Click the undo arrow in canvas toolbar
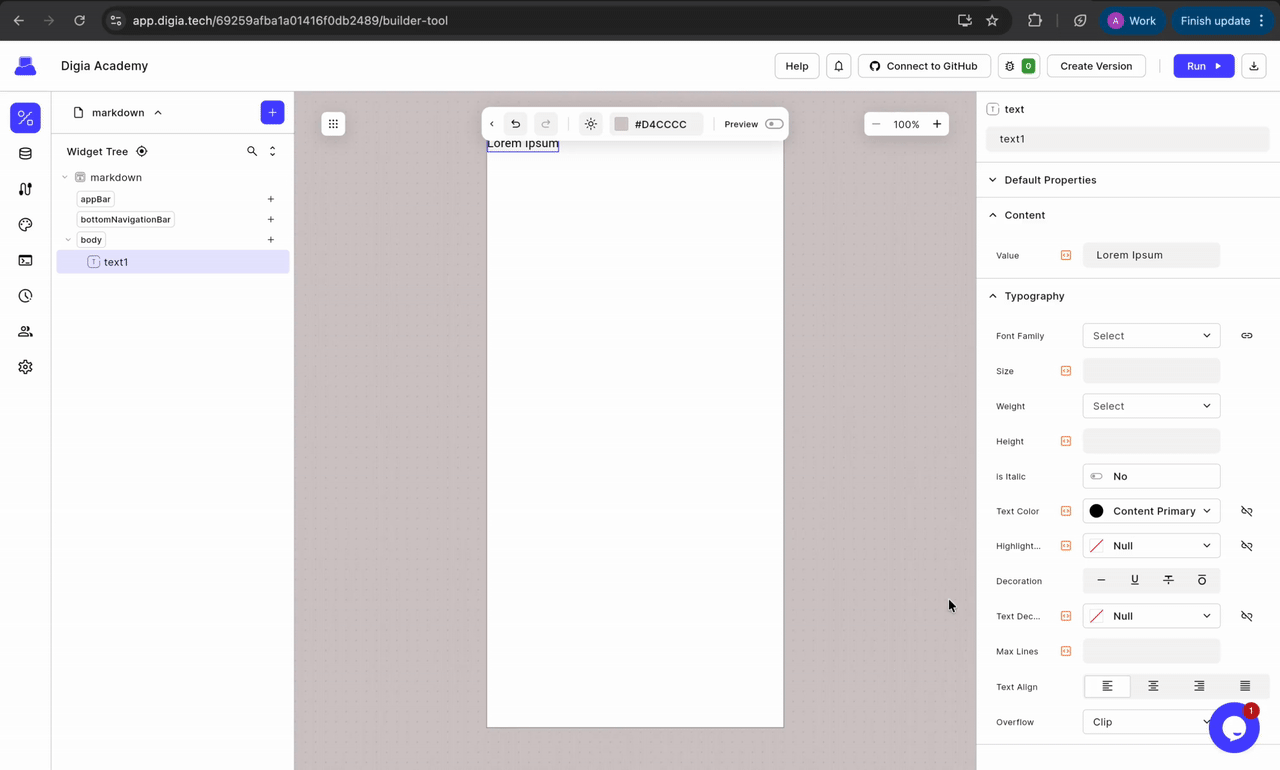The height and width of the screenshot is (770, 1280). click(515, 124)
